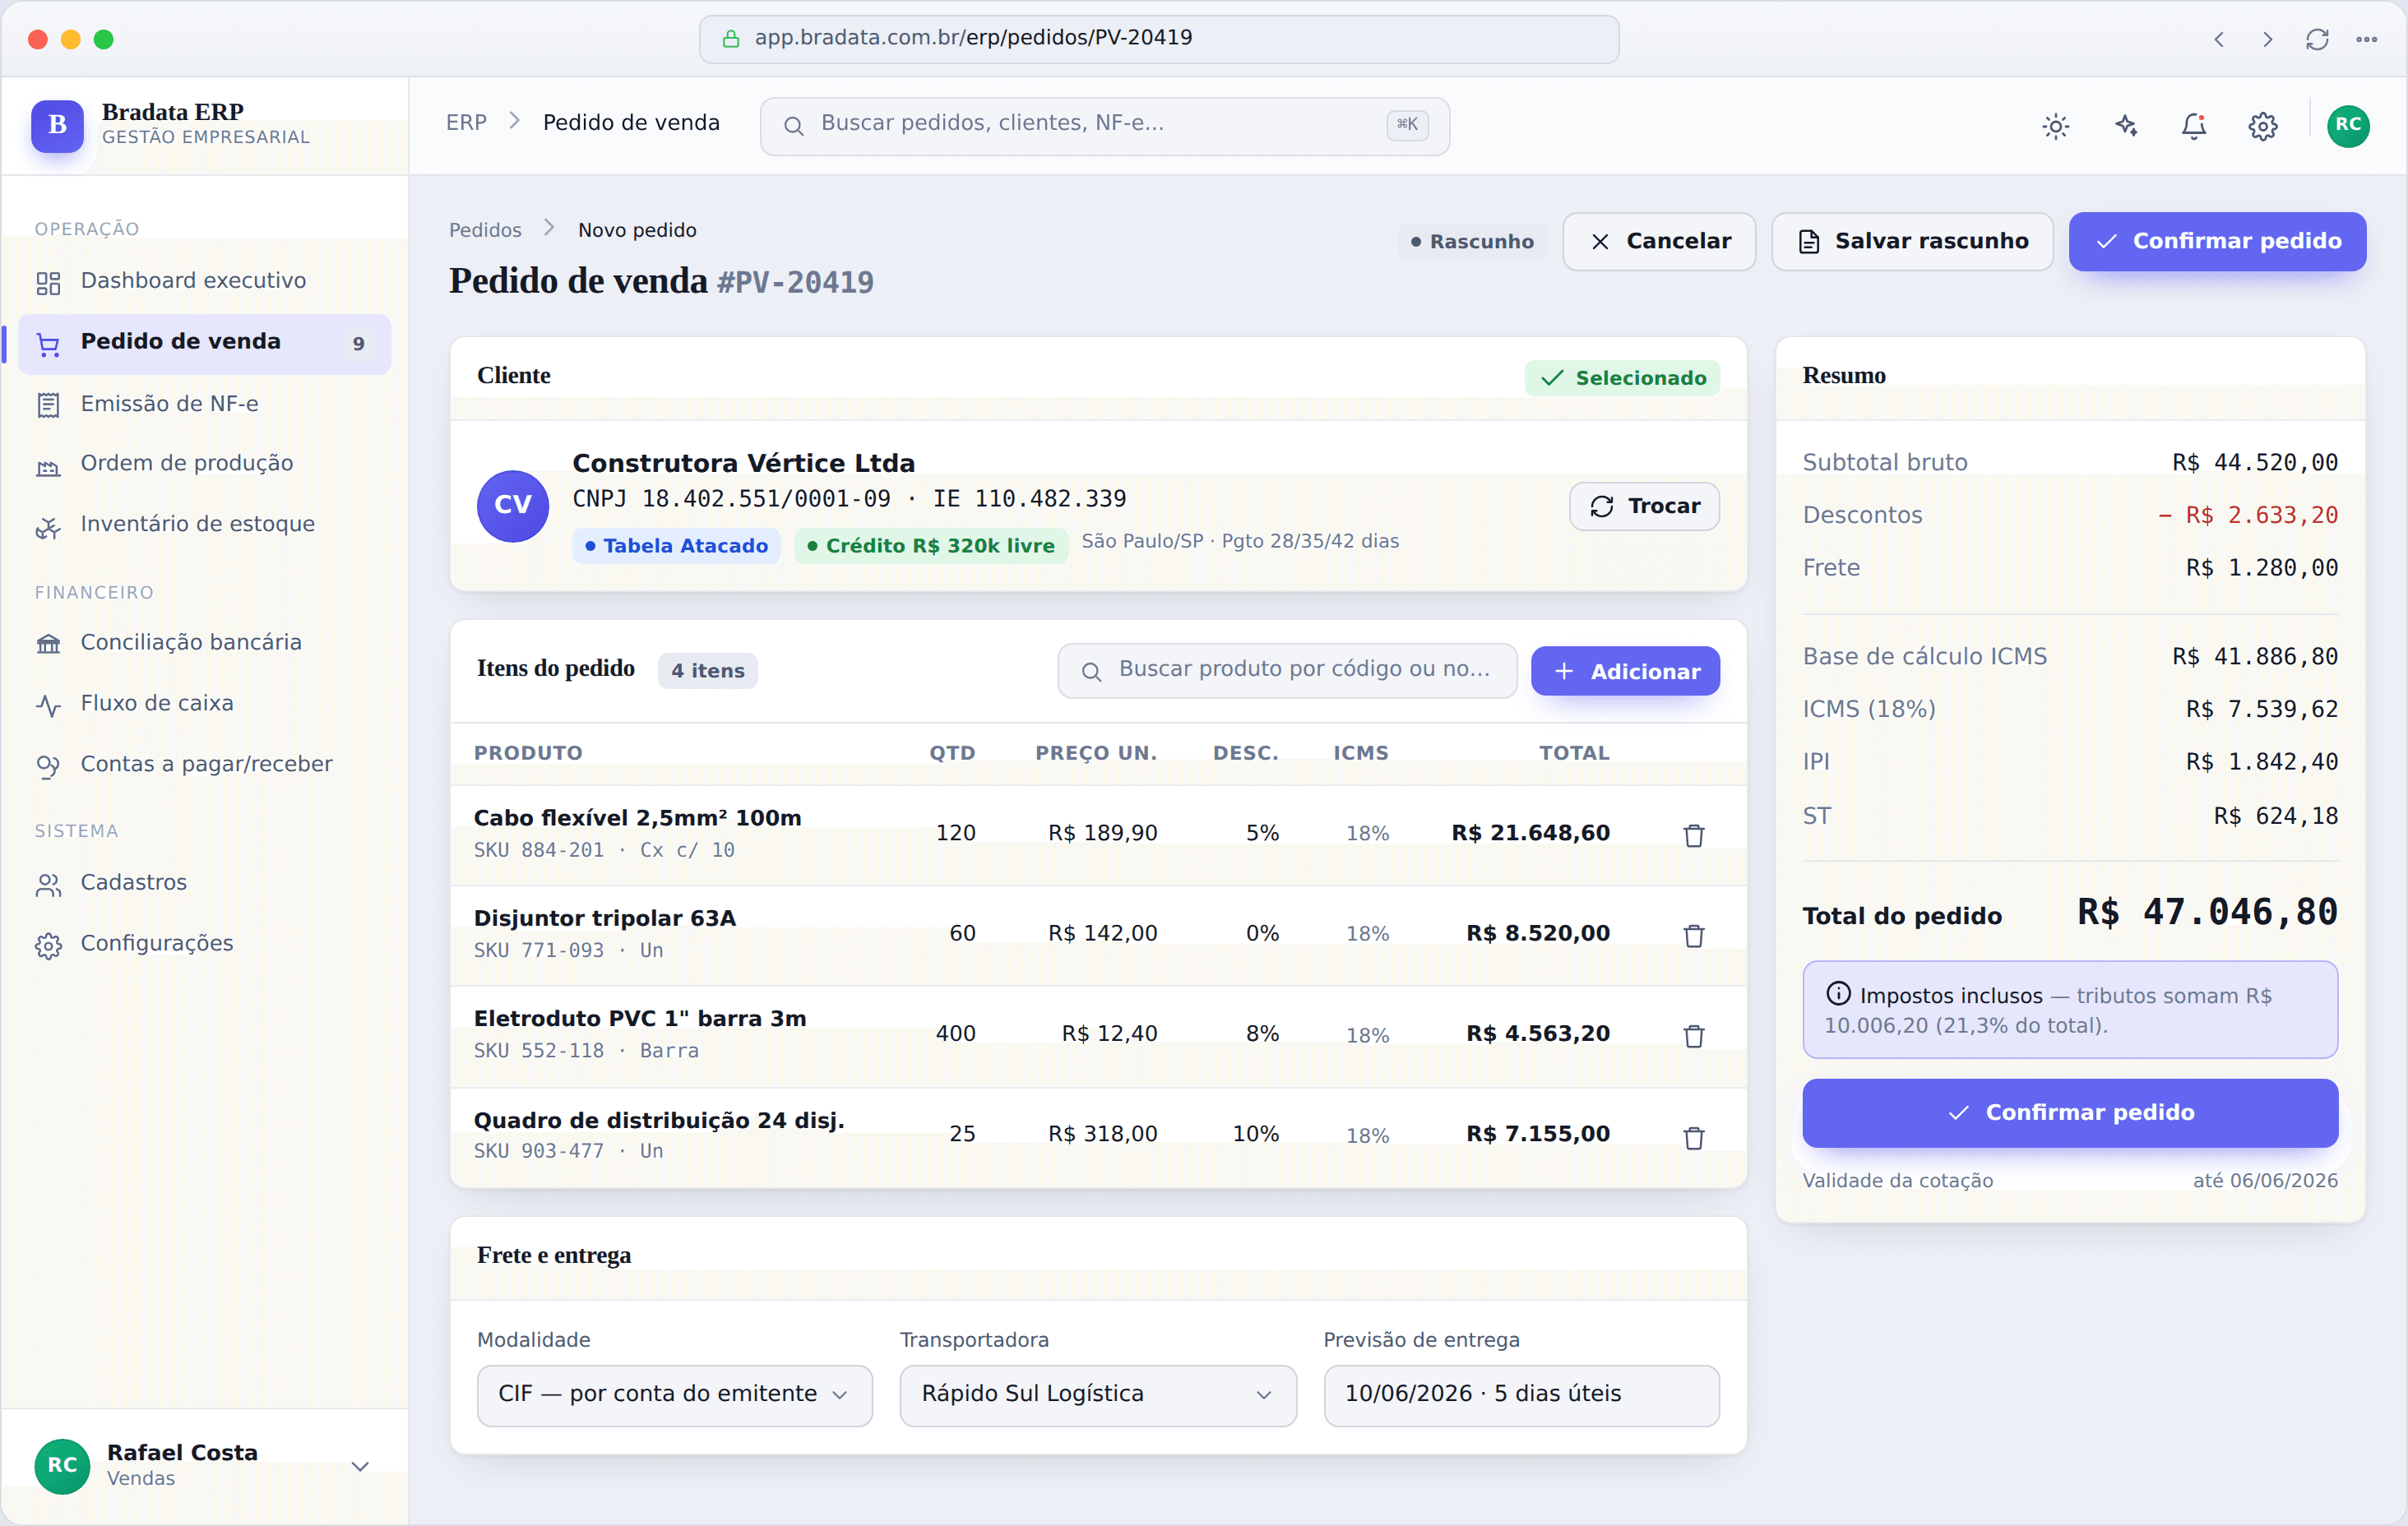Go forward in browser history
Screen dimensions: 2408x1526
click(x=2267, y=40)
